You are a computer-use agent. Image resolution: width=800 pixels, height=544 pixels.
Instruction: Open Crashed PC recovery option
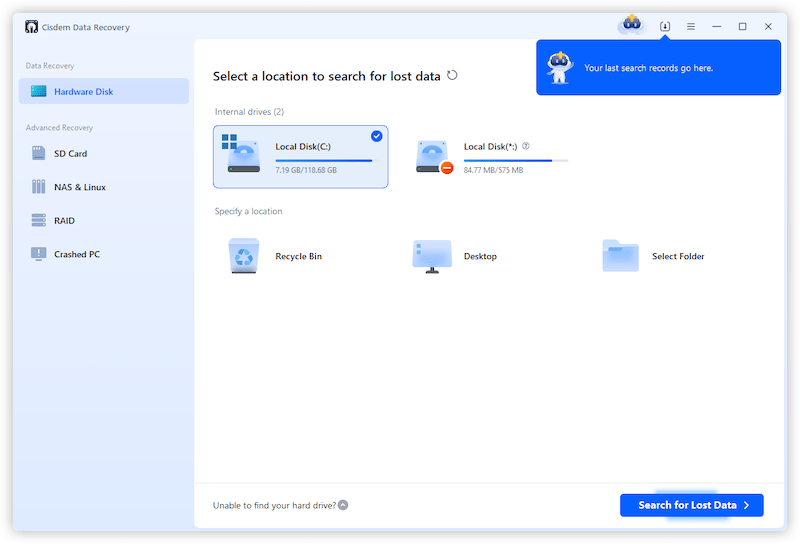(x=76, y=254)
